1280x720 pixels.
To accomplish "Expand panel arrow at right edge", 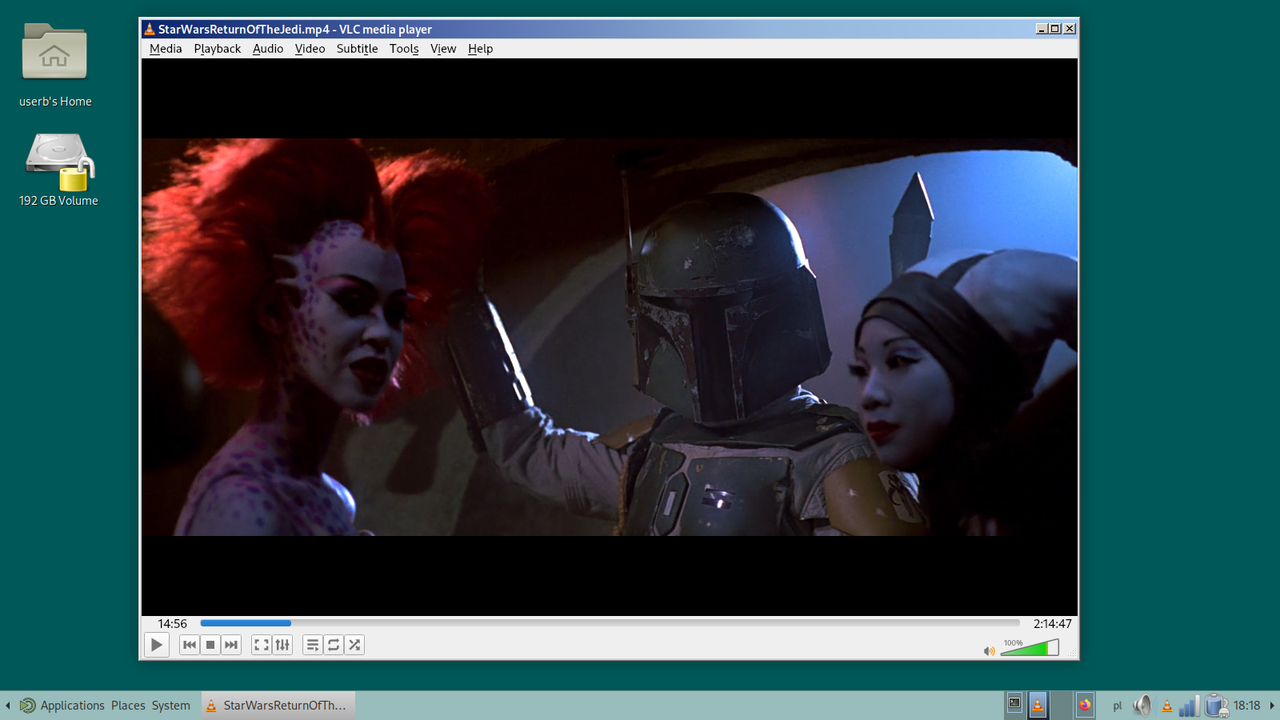I will 1272,705.
